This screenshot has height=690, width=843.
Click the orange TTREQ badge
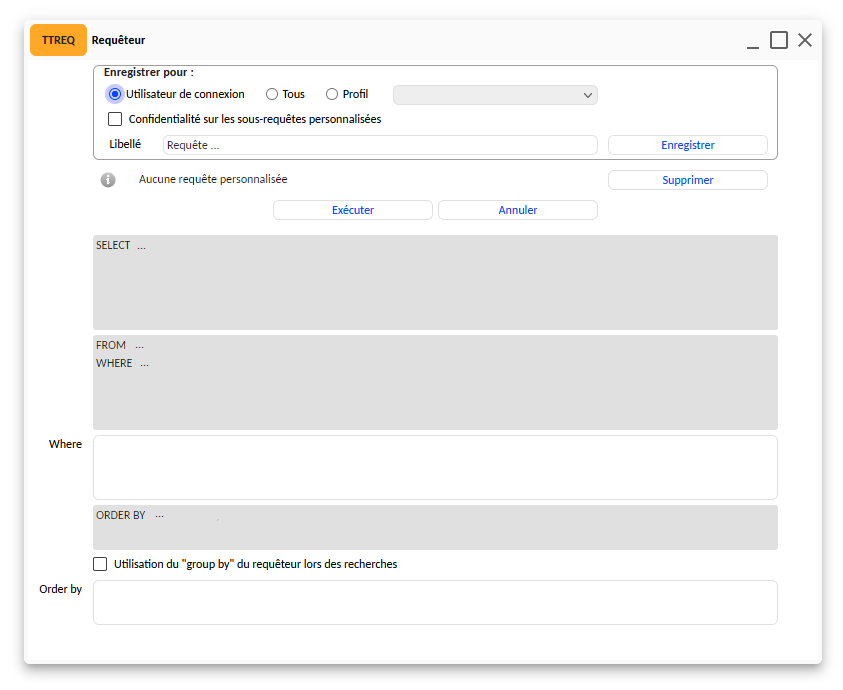(58, 40)
